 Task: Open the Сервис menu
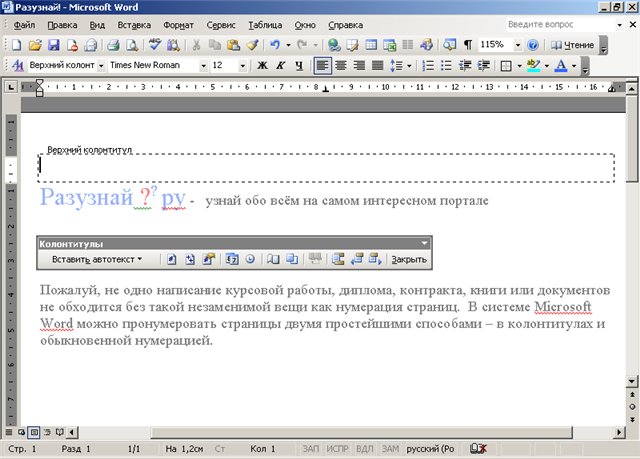[221, 25]
